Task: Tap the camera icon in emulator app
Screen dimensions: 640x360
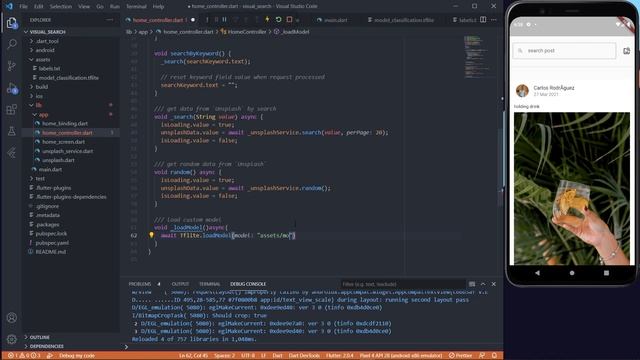Action: pyautogui.click(x=627, y=51)
